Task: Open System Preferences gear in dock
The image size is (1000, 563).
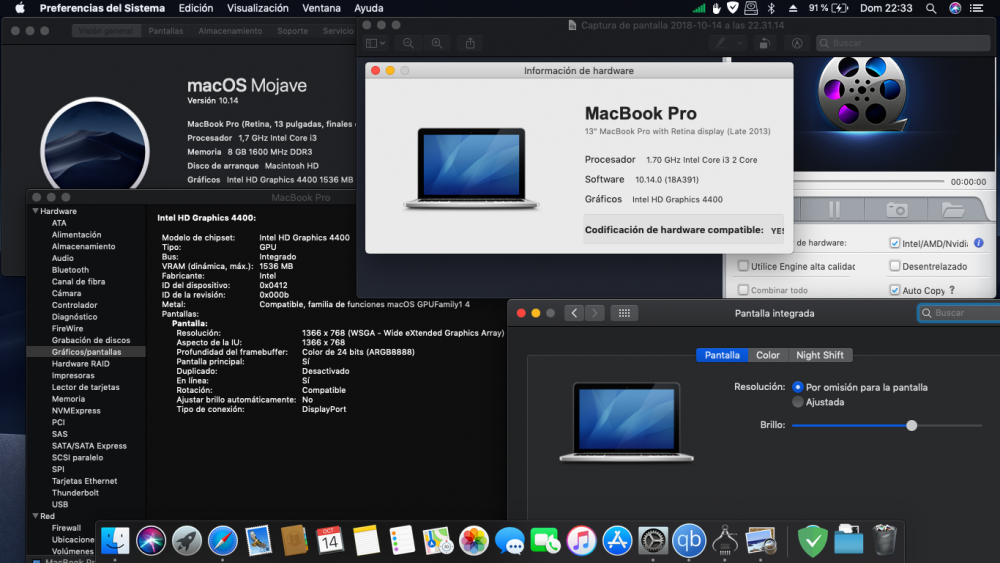Action: [x=653, y=541]
